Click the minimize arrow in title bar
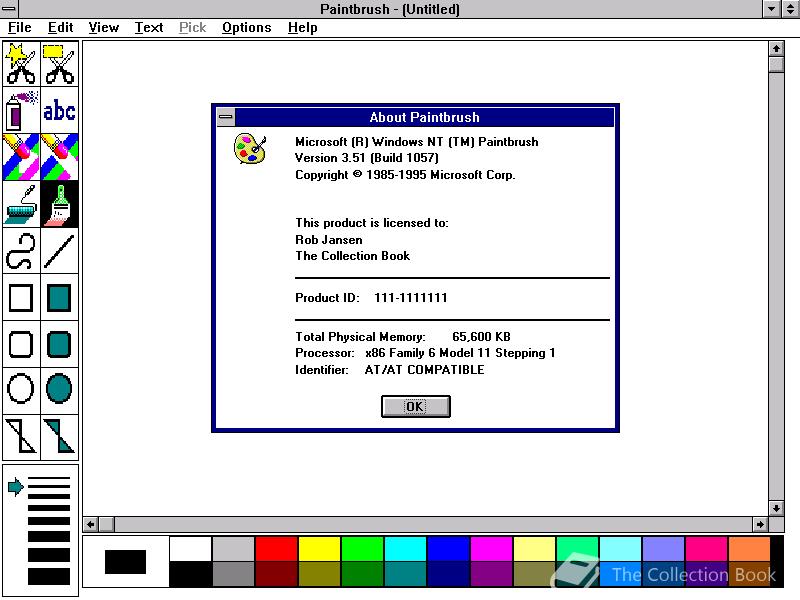Viewport: 800px width, 600px height. tap(771, 9)
